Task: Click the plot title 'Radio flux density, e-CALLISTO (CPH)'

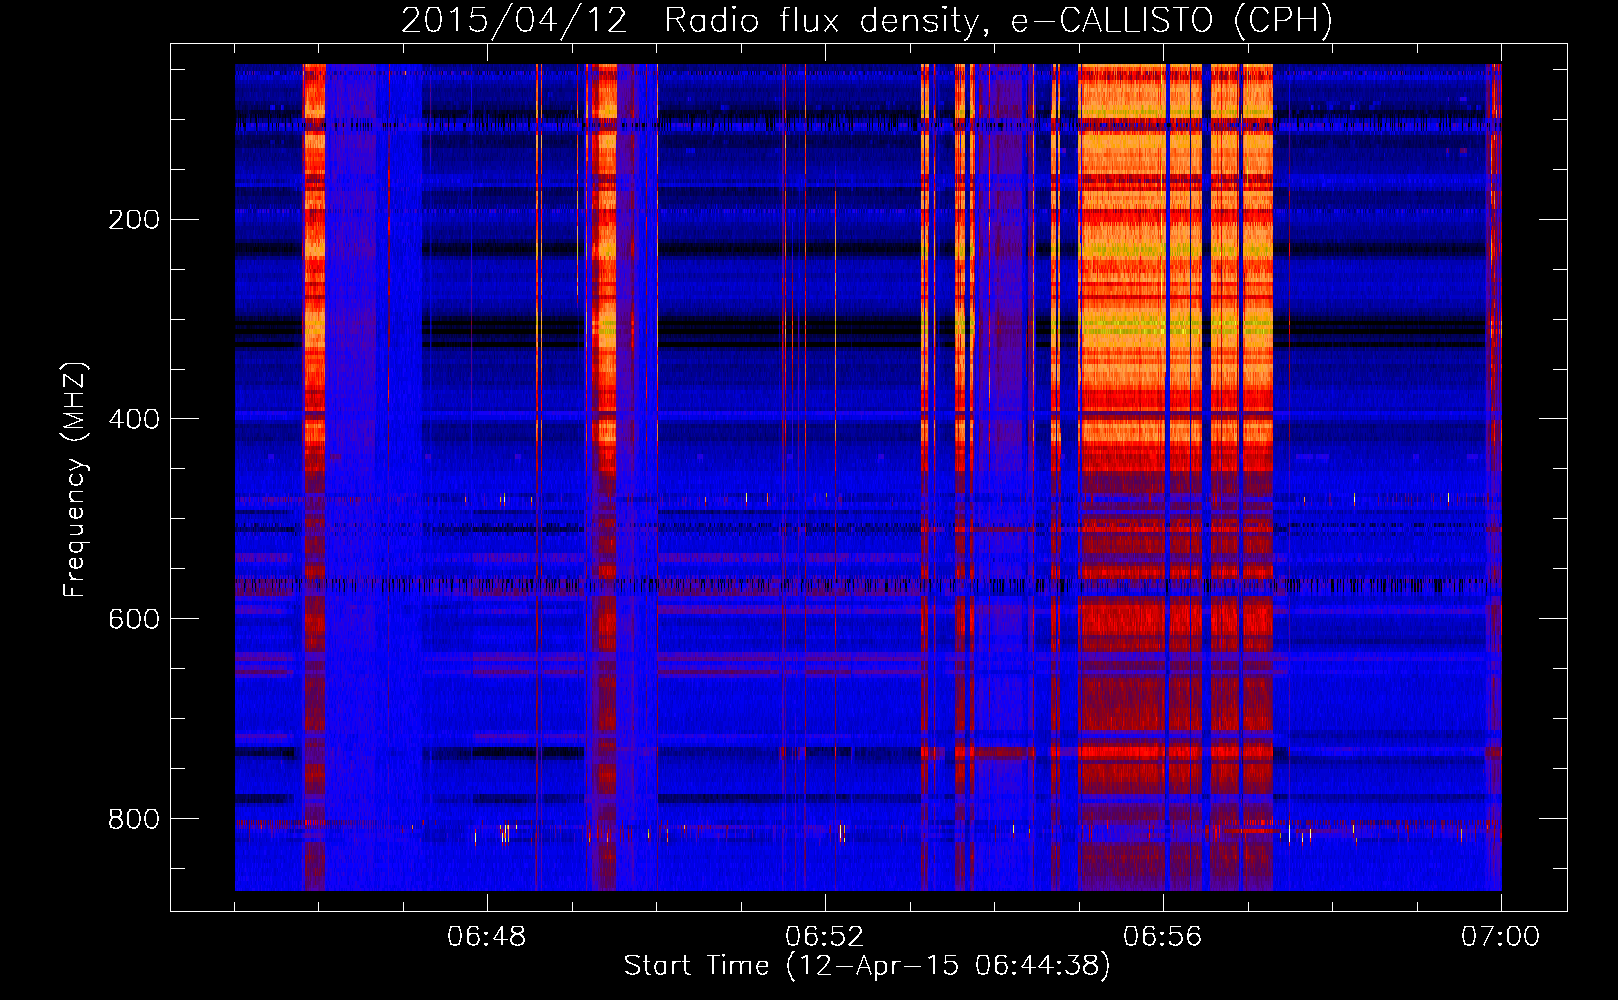Action: [x=998, y=21]
